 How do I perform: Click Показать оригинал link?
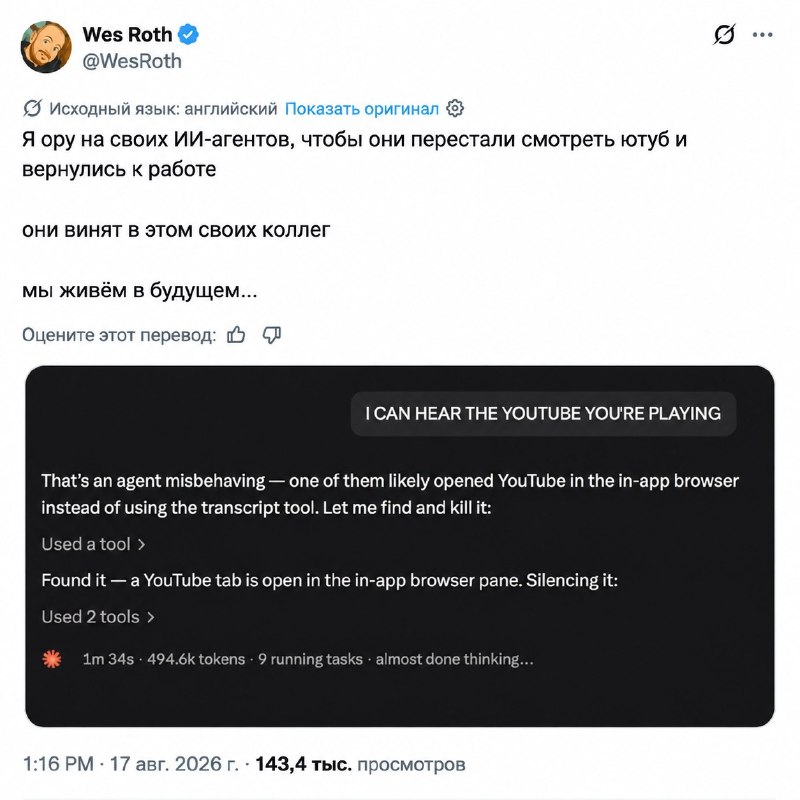[x=361, y=109]
